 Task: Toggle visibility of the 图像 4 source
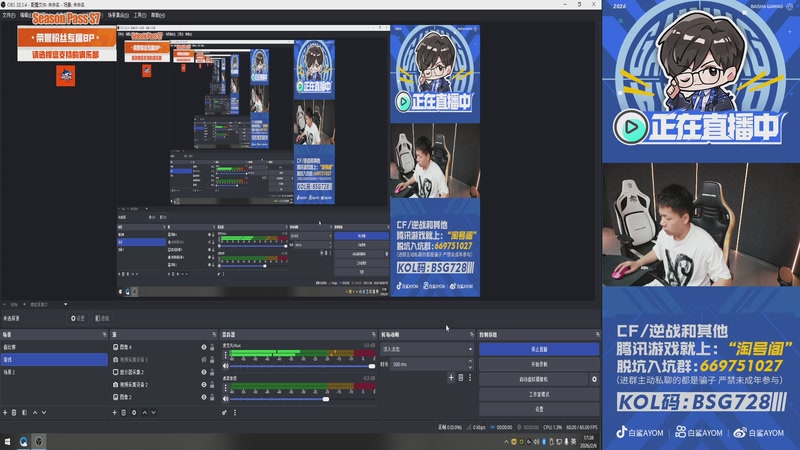coord(204,347)
